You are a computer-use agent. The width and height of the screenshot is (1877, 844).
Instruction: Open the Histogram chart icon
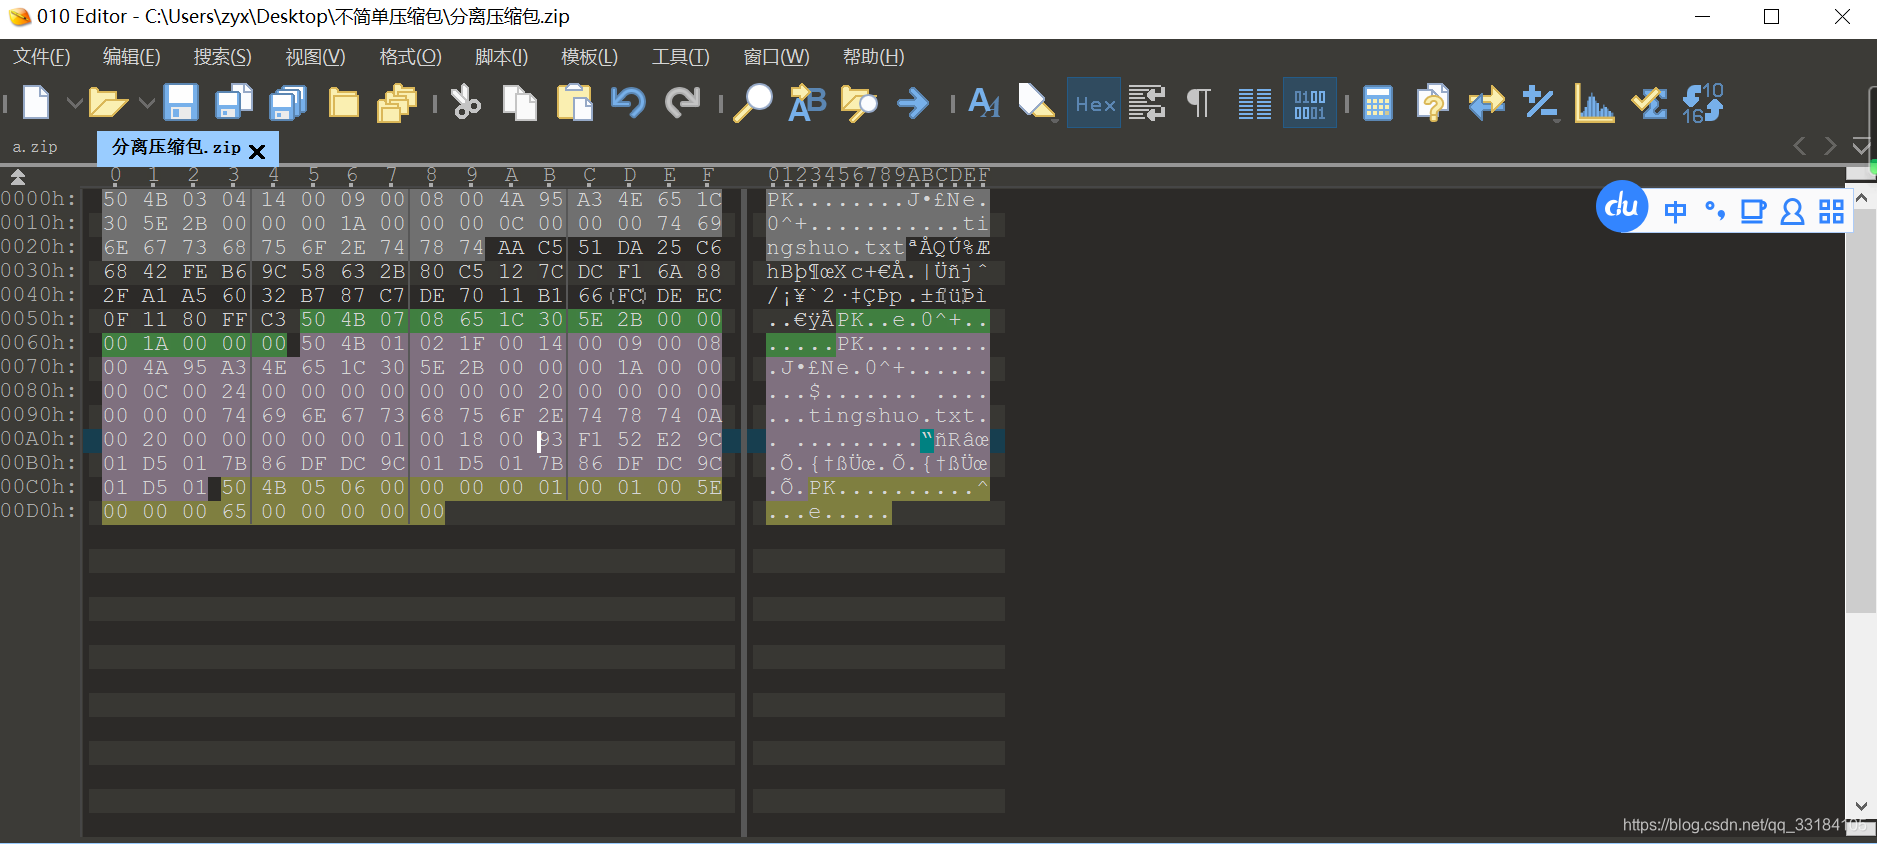pyautogui.click(x=1595, y=103)
